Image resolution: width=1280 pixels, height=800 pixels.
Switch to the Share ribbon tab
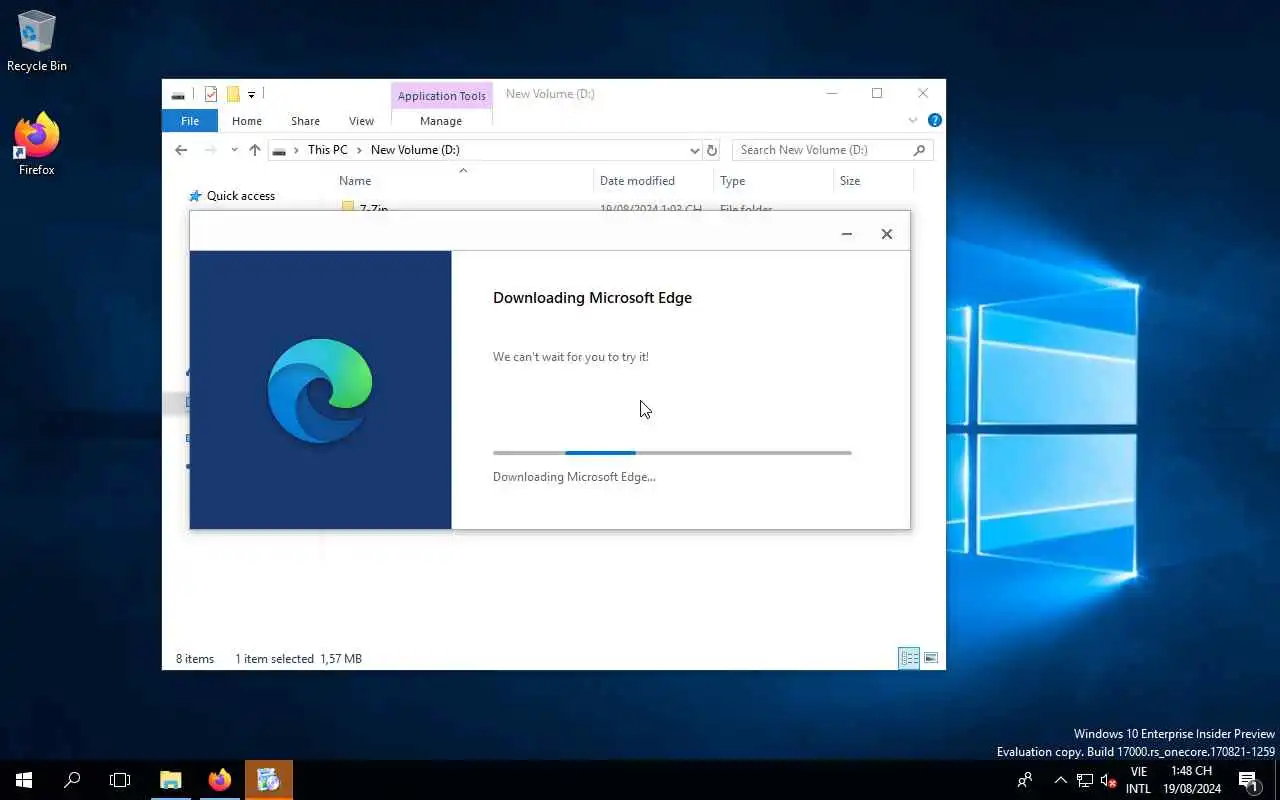click(305, 121)
